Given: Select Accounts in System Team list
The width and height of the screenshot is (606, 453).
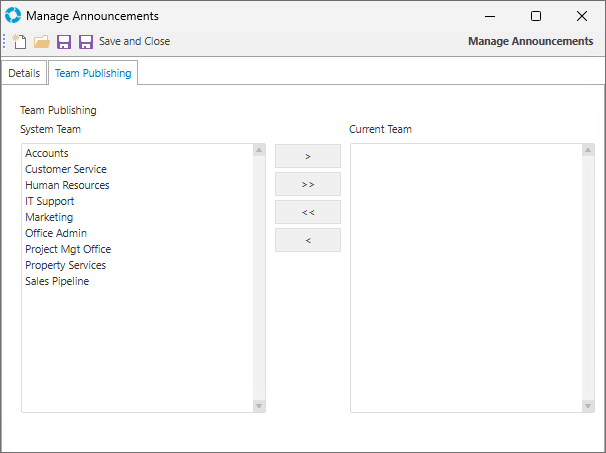Looking at the screenshot, I should pos(47,153).
